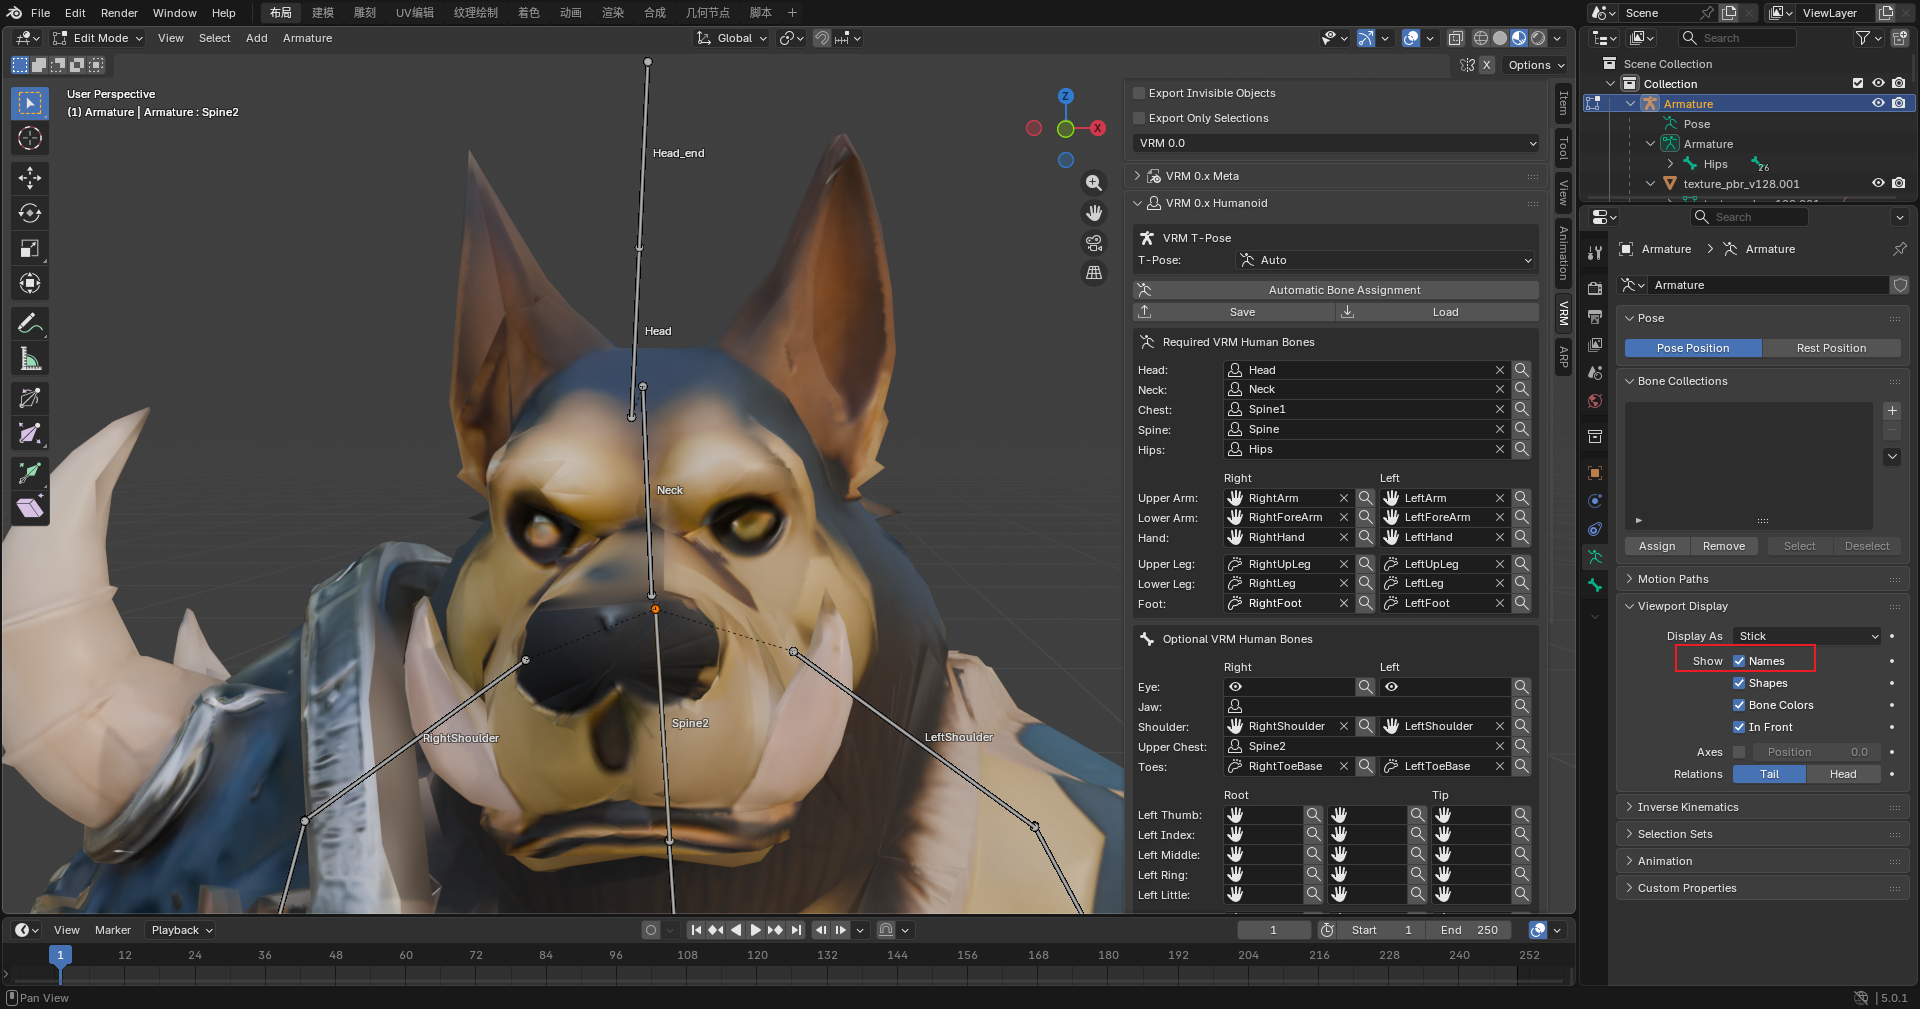Open the Bone properties tab
Image resolution: width=1920 pixels, height=1009 pixels.
point(1595,585)
